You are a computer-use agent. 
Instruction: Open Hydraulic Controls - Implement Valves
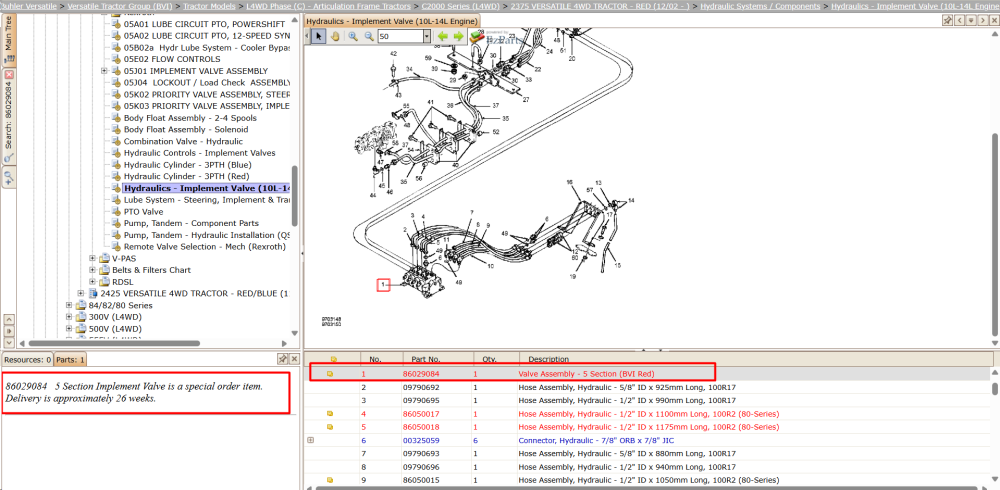coord(200,153)
